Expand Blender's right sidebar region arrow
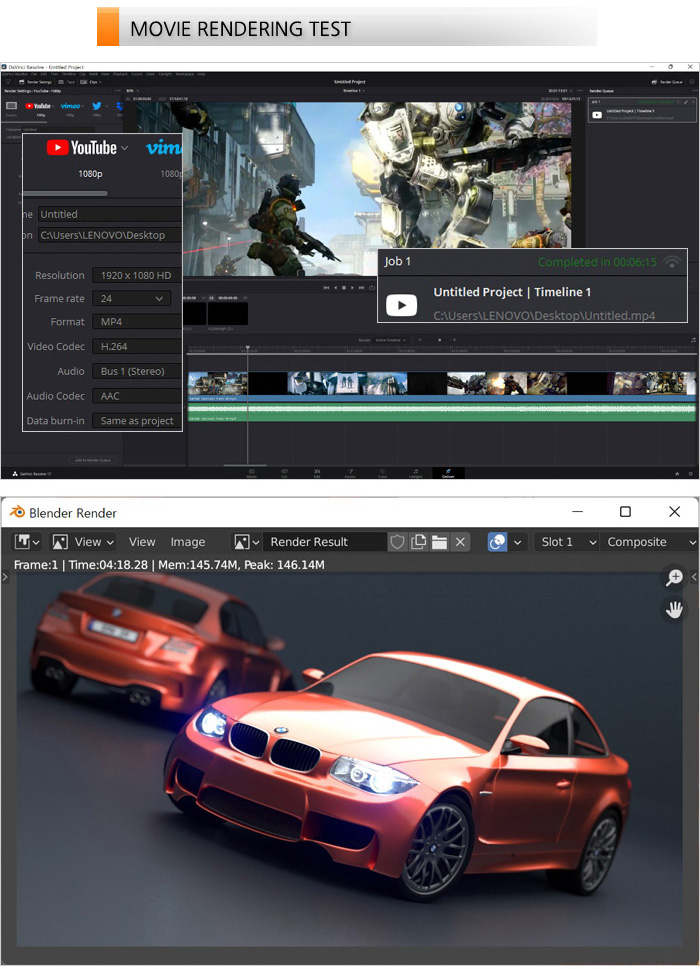This screenshot has height=969, width=700. pos(694,577)
